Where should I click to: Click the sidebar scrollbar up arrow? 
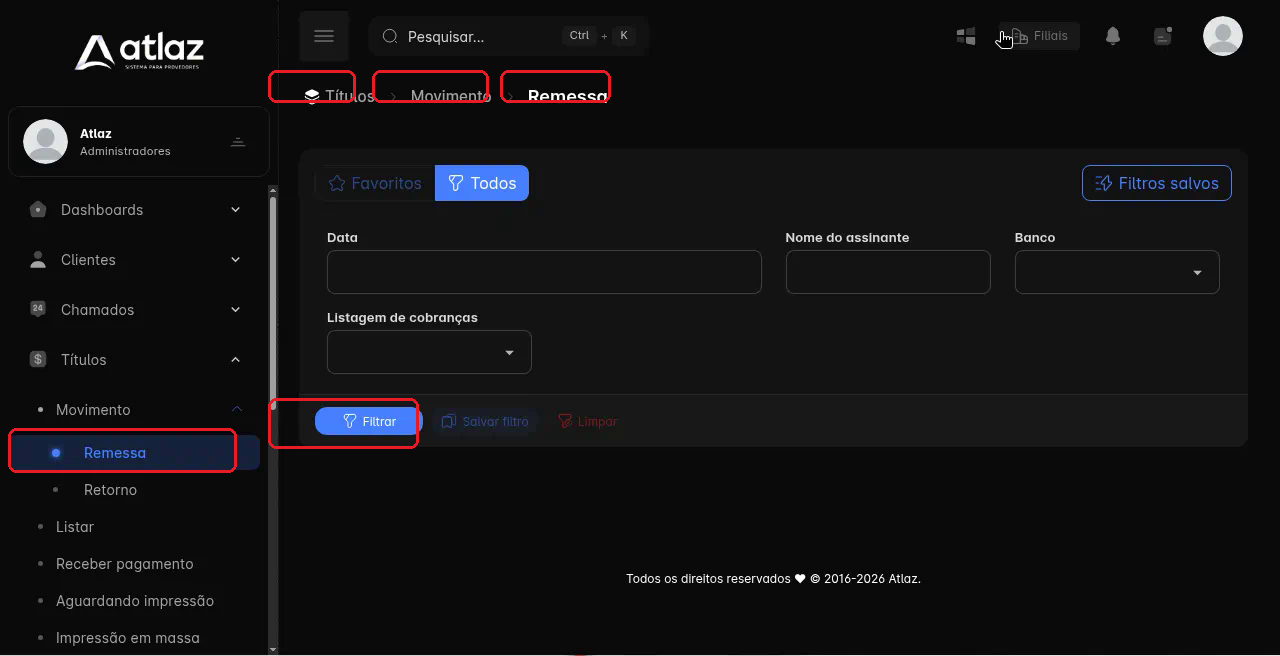pos(273,190)
